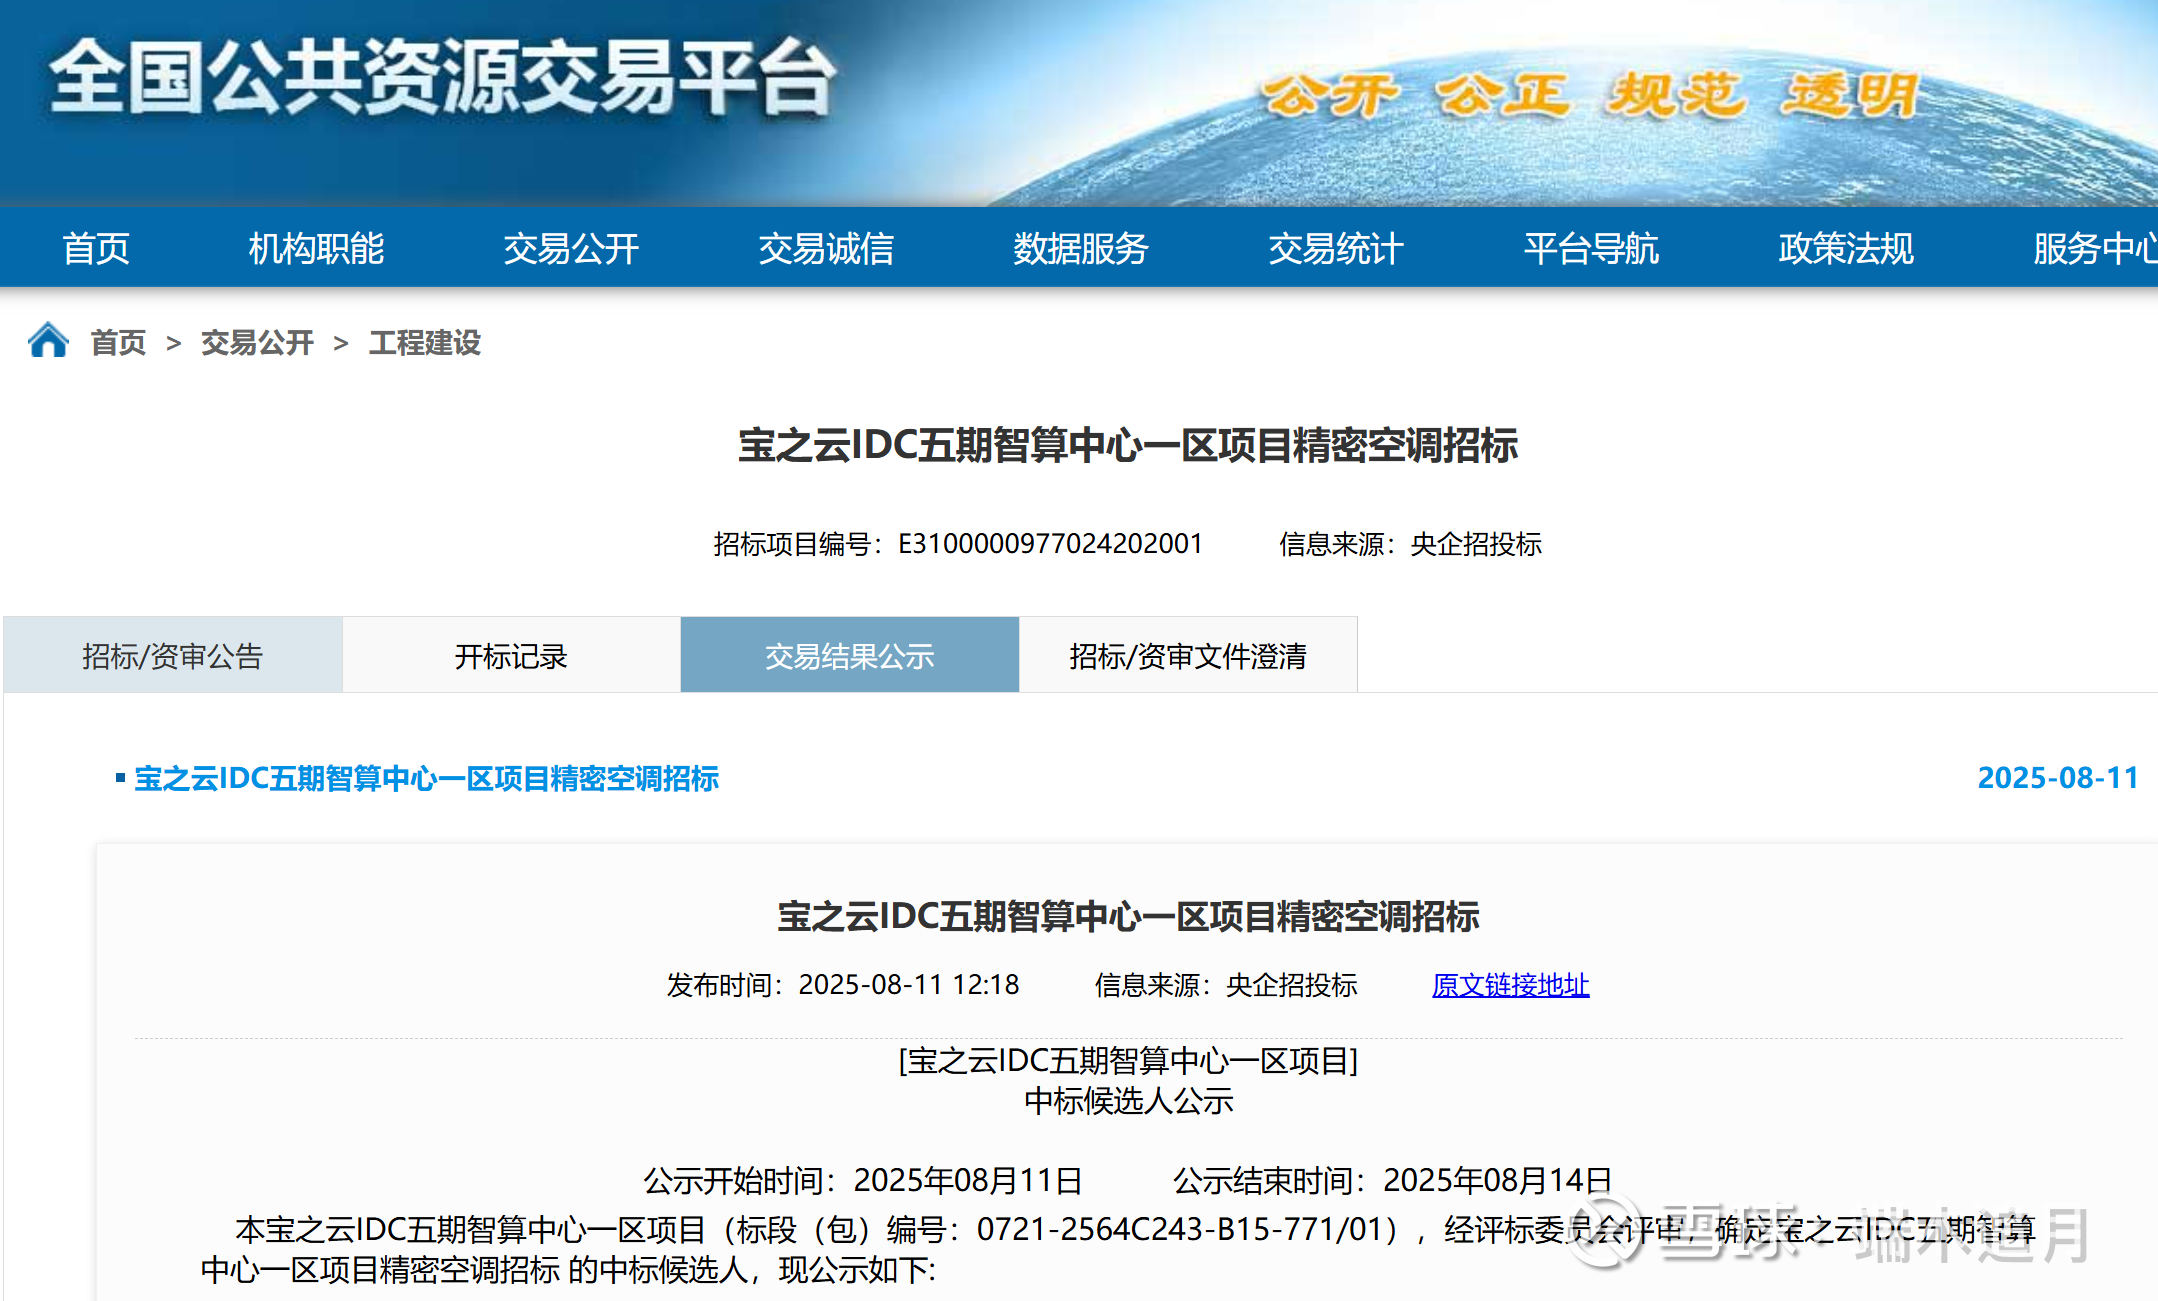Click project number E3100000977024202001
The width and height of the screenshot is (2158, 1301).
coord(1050,544)
